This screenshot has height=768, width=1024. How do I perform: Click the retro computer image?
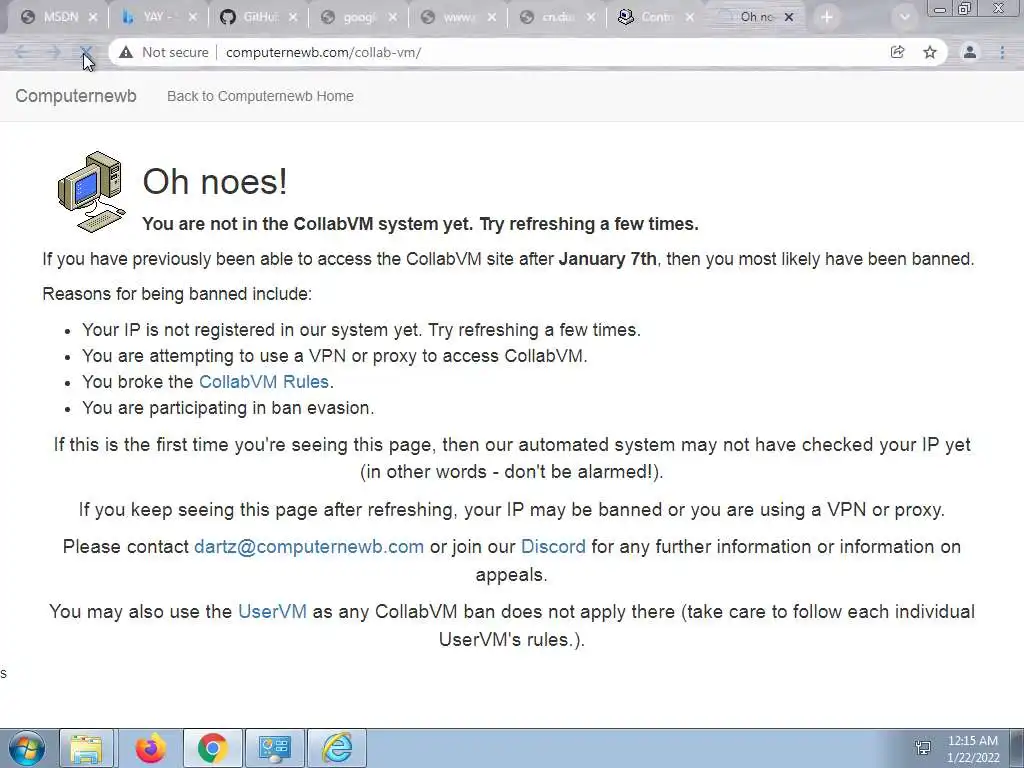(x=91, y=191)
